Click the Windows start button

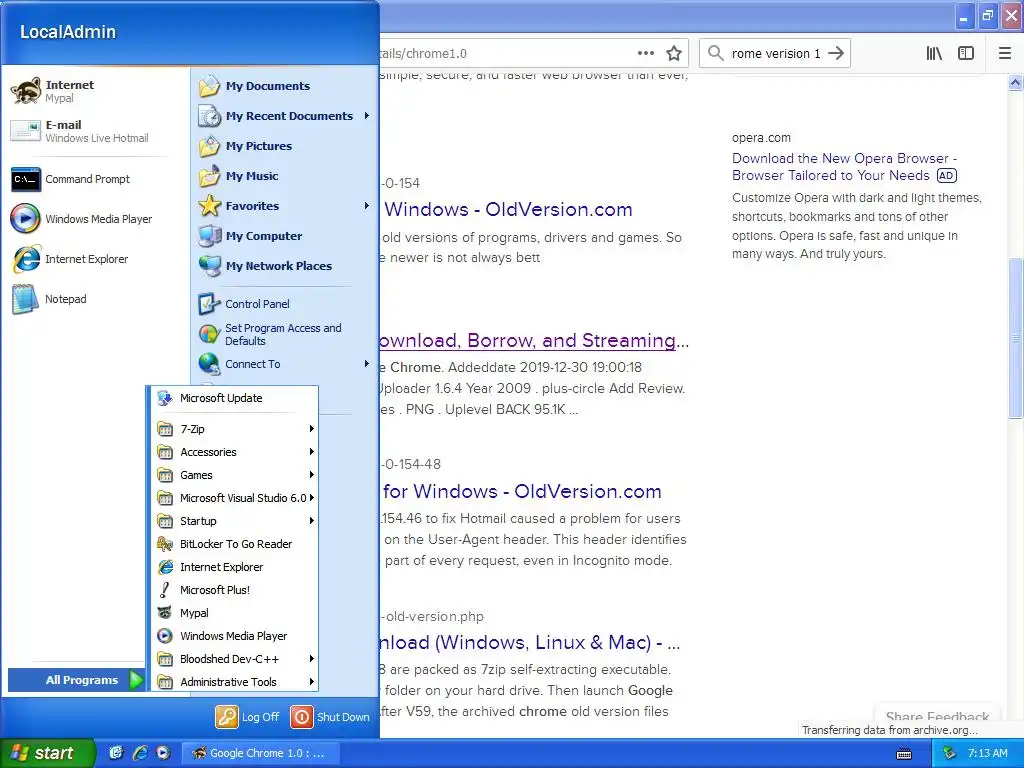coord(47,753)
